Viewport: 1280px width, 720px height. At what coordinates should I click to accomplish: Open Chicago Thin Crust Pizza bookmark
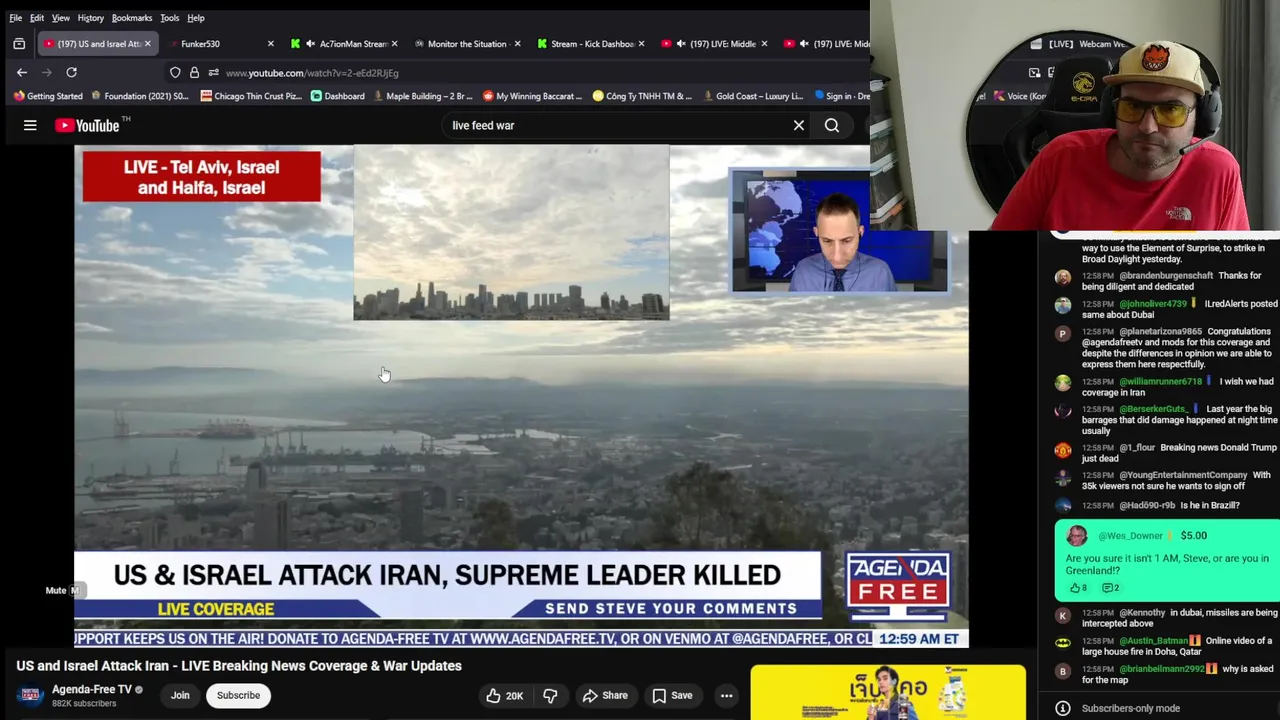point(251,96)
